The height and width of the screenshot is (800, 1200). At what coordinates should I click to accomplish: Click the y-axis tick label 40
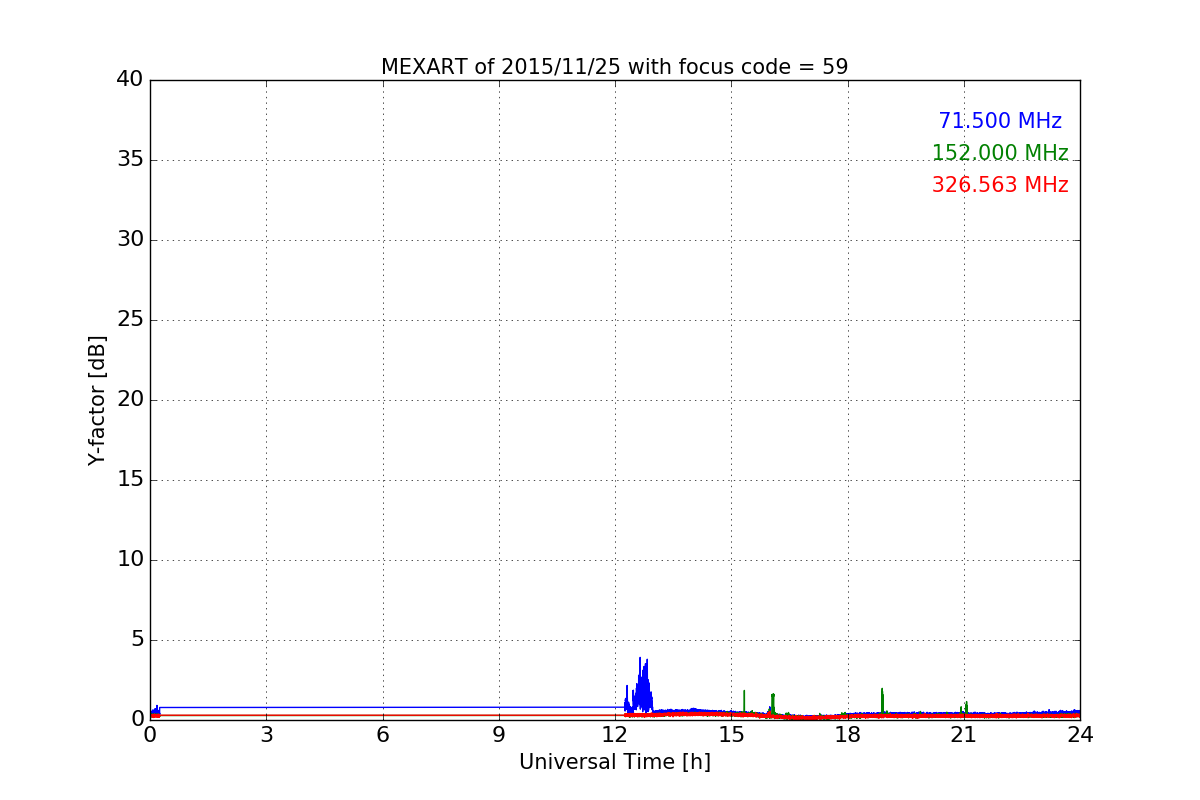(x=130, y=79)
